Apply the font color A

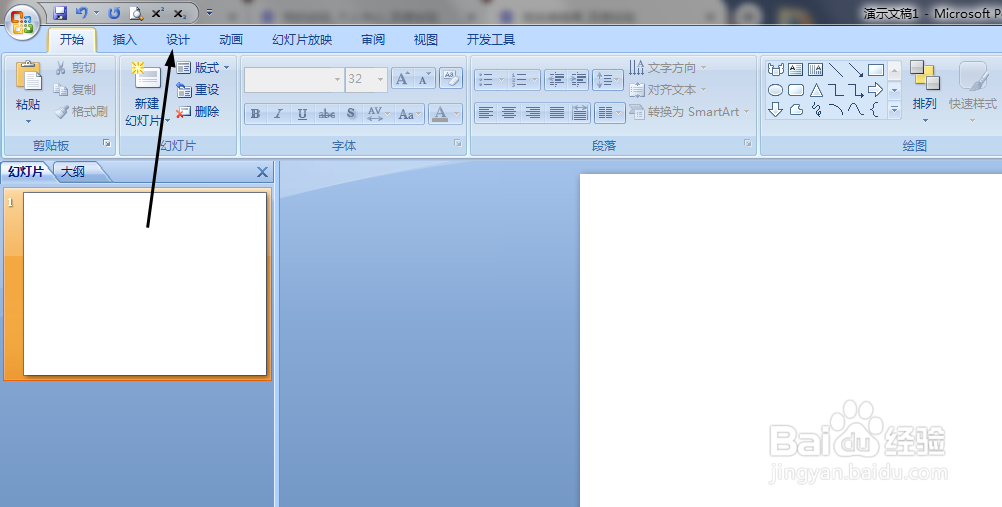coord(440,114)
